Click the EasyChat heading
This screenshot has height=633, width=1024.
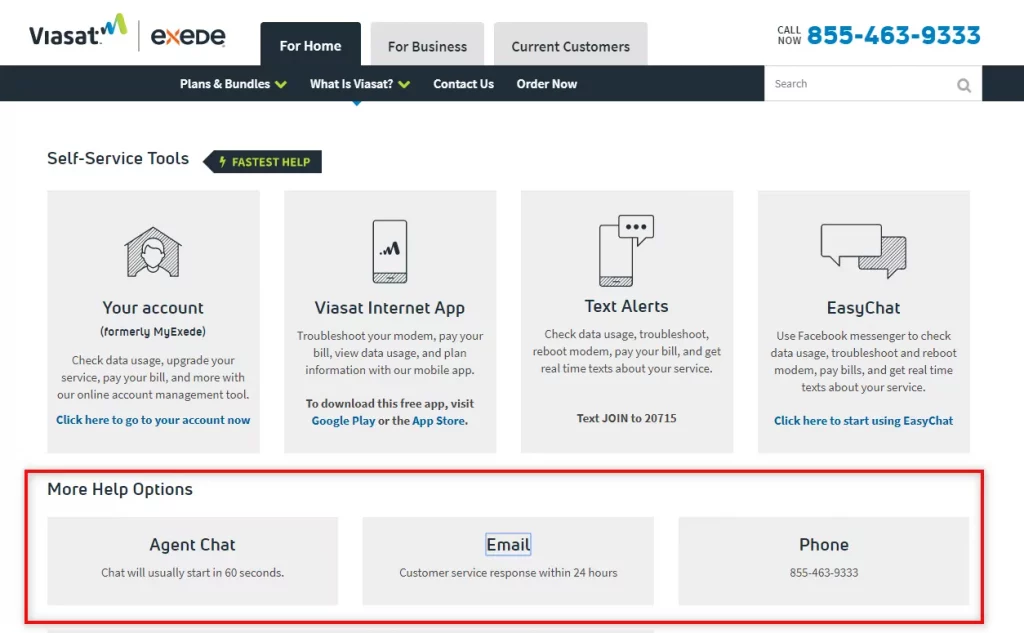(x=863, y=308)
